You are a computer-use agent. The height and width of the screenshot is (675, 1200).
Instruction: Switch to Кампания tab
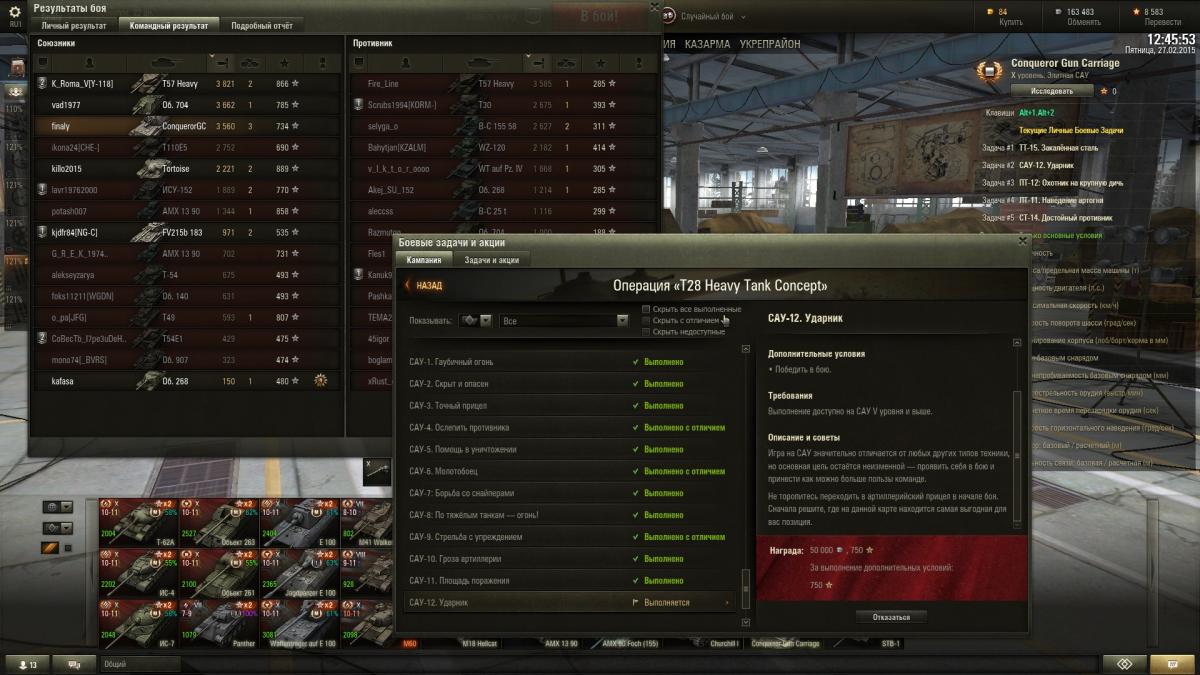pyautogui.click(x=425, y=260)
